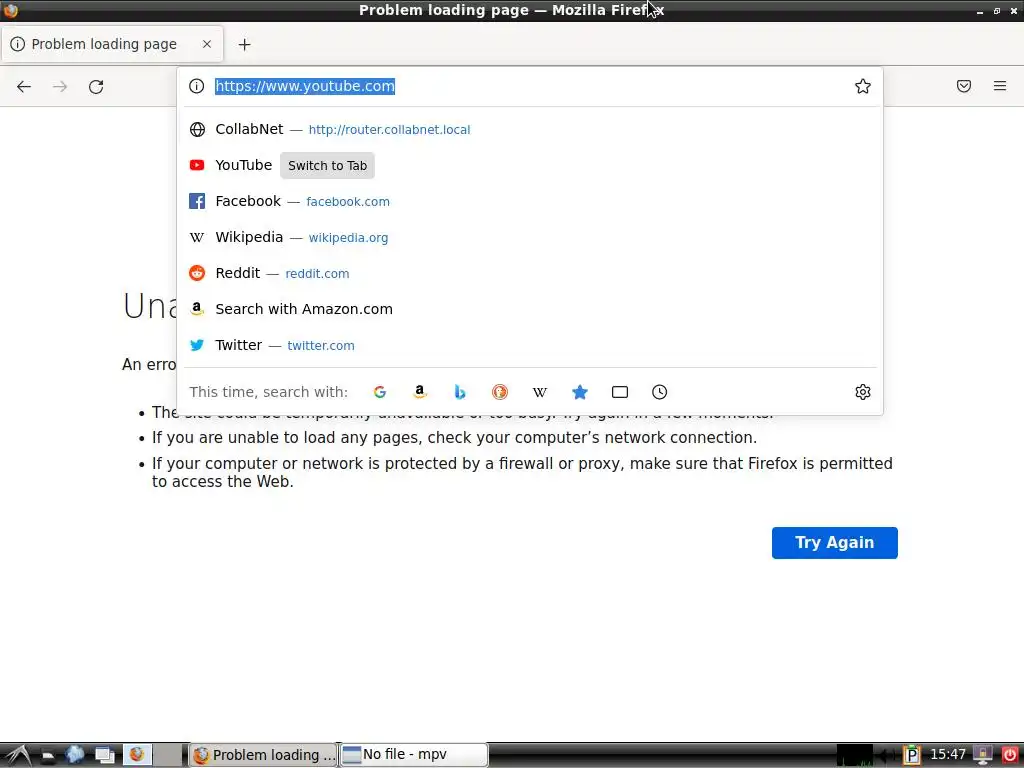Search this time with Google

pos(379,392)
